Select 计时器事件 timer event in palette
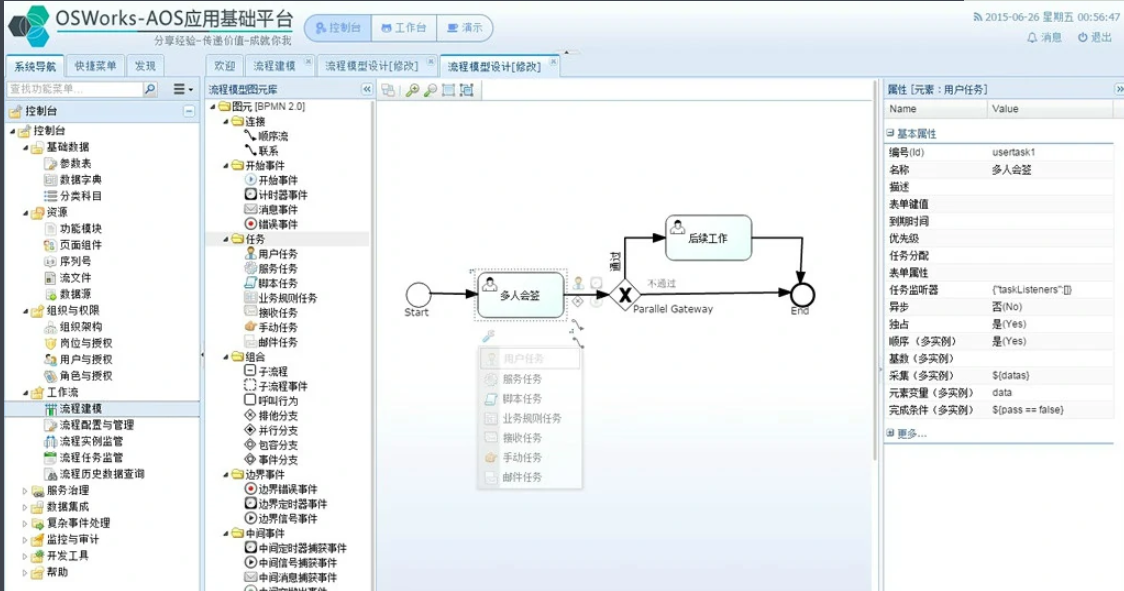The width and height of the screenshot is (1124, 591). 276,194
